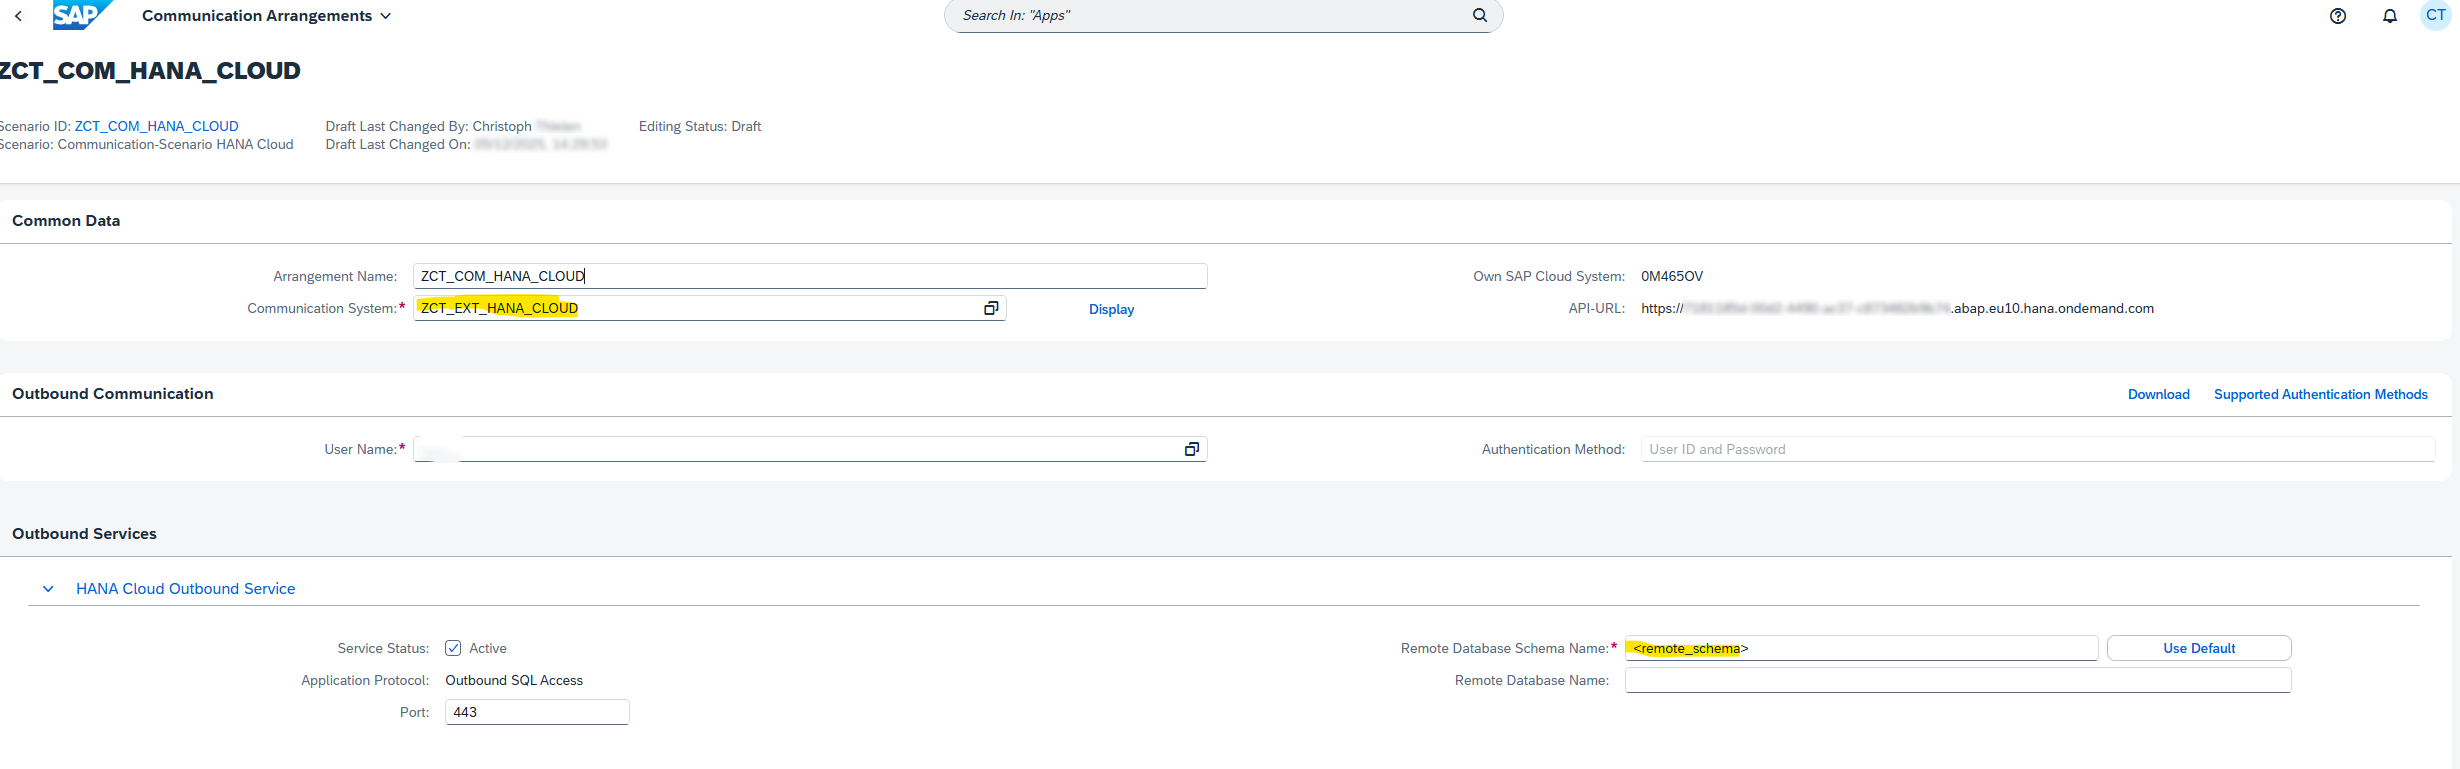Select the Authentication Method field
The width and height of the screenshot is (2460, 769).
(x=2037, y=449)
